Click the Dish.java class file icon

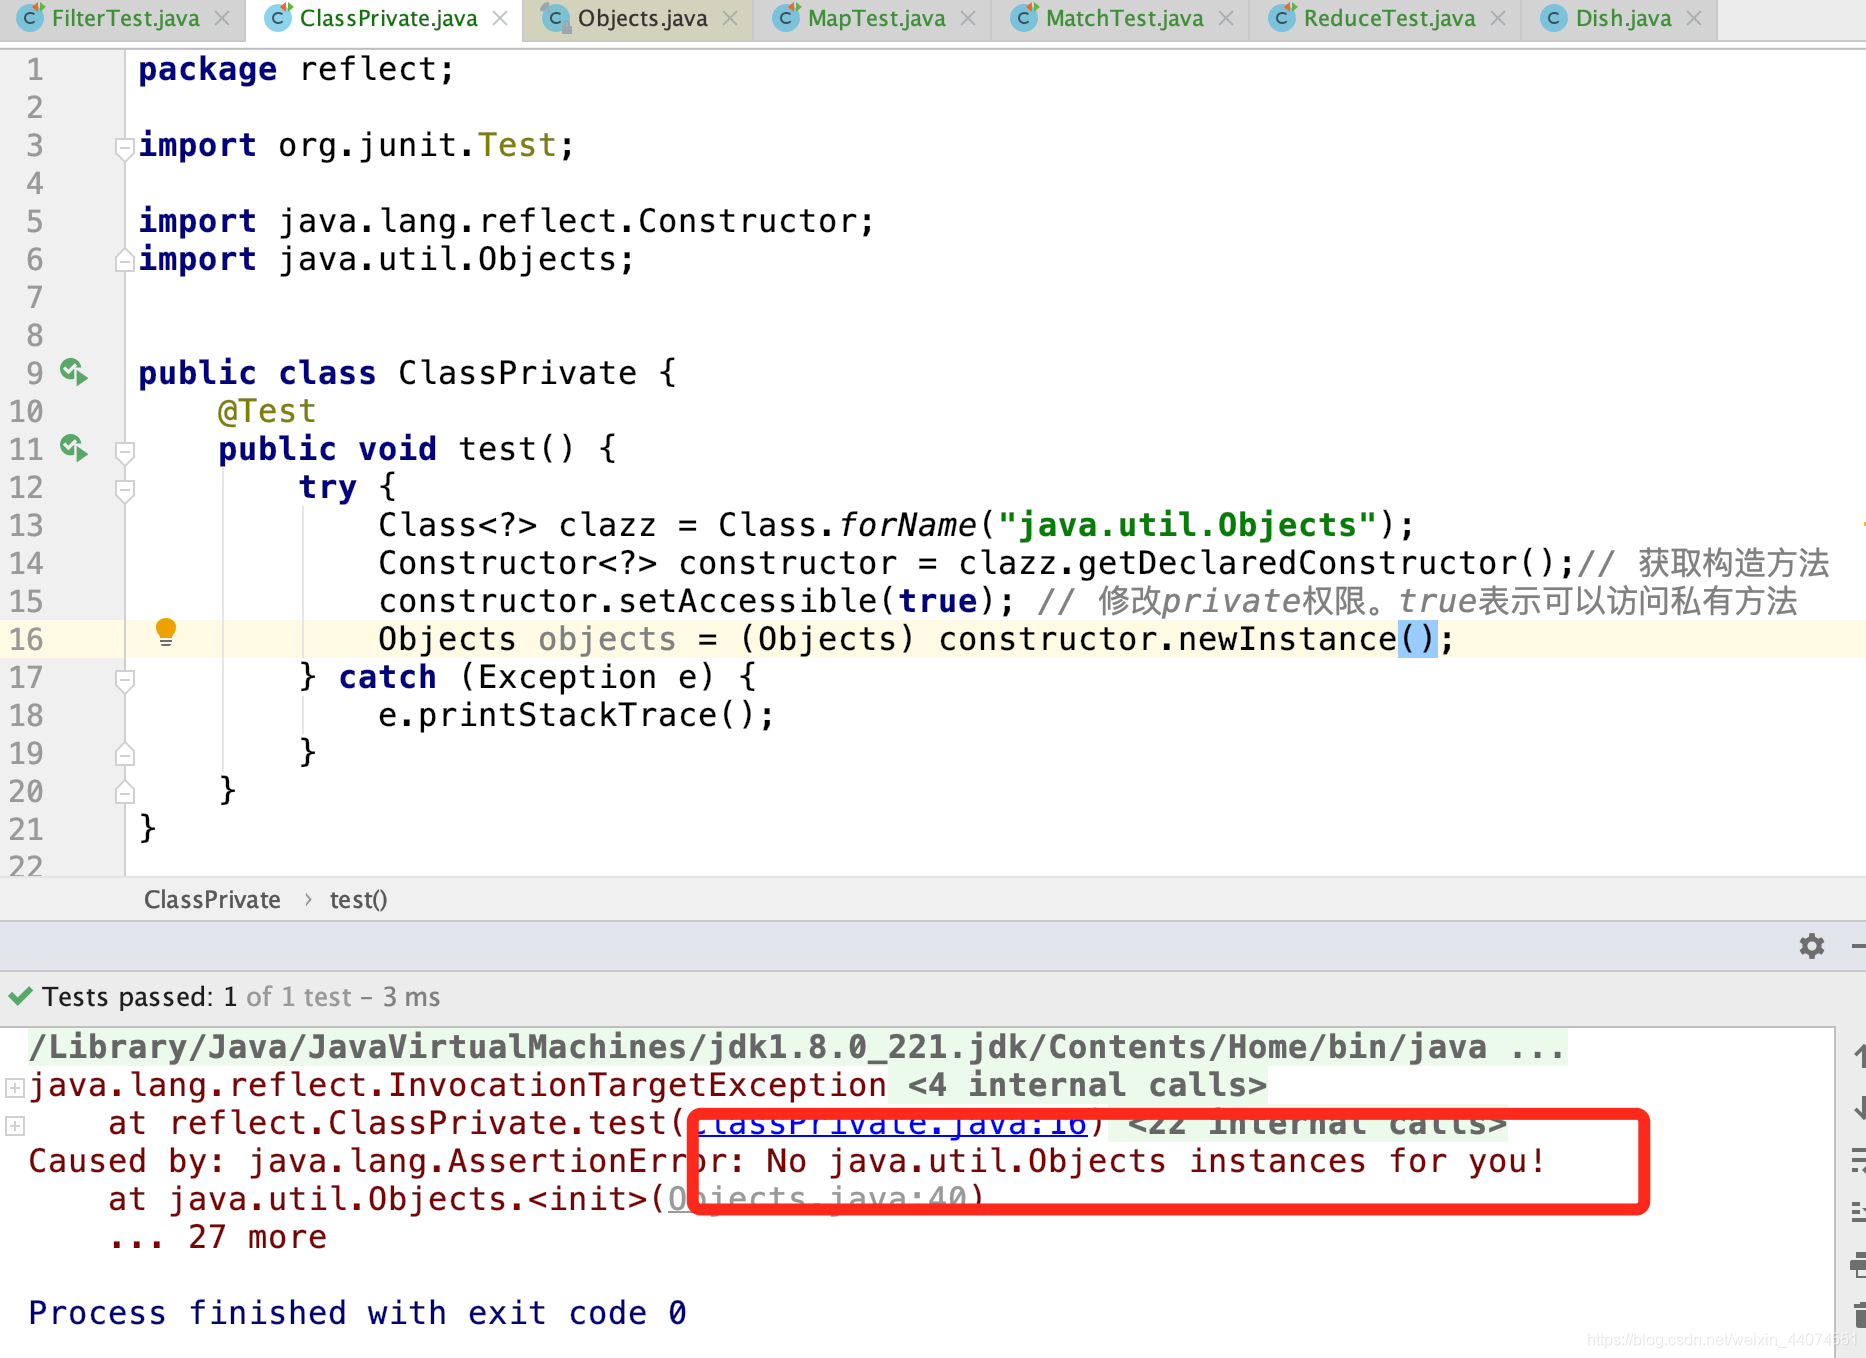tap(1553, 17)
